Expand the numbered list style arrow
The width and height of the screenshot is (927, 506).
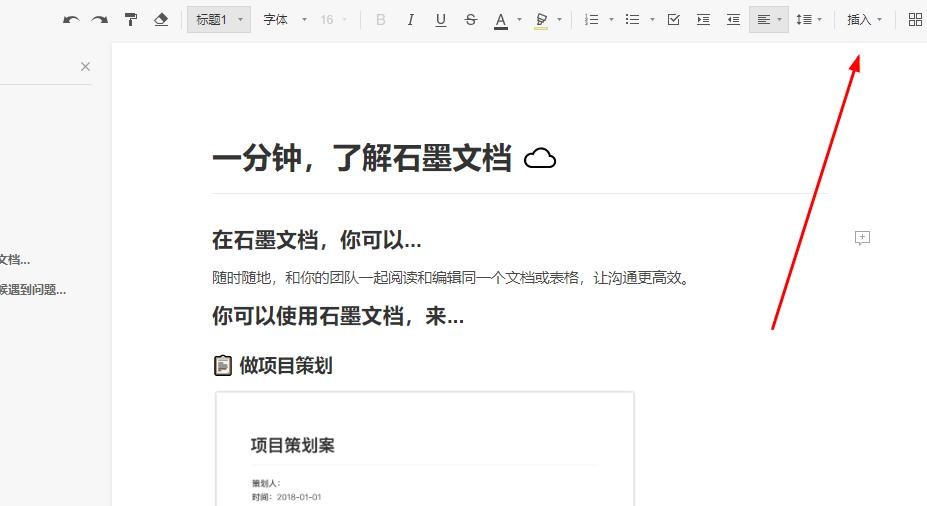(611, 20)
